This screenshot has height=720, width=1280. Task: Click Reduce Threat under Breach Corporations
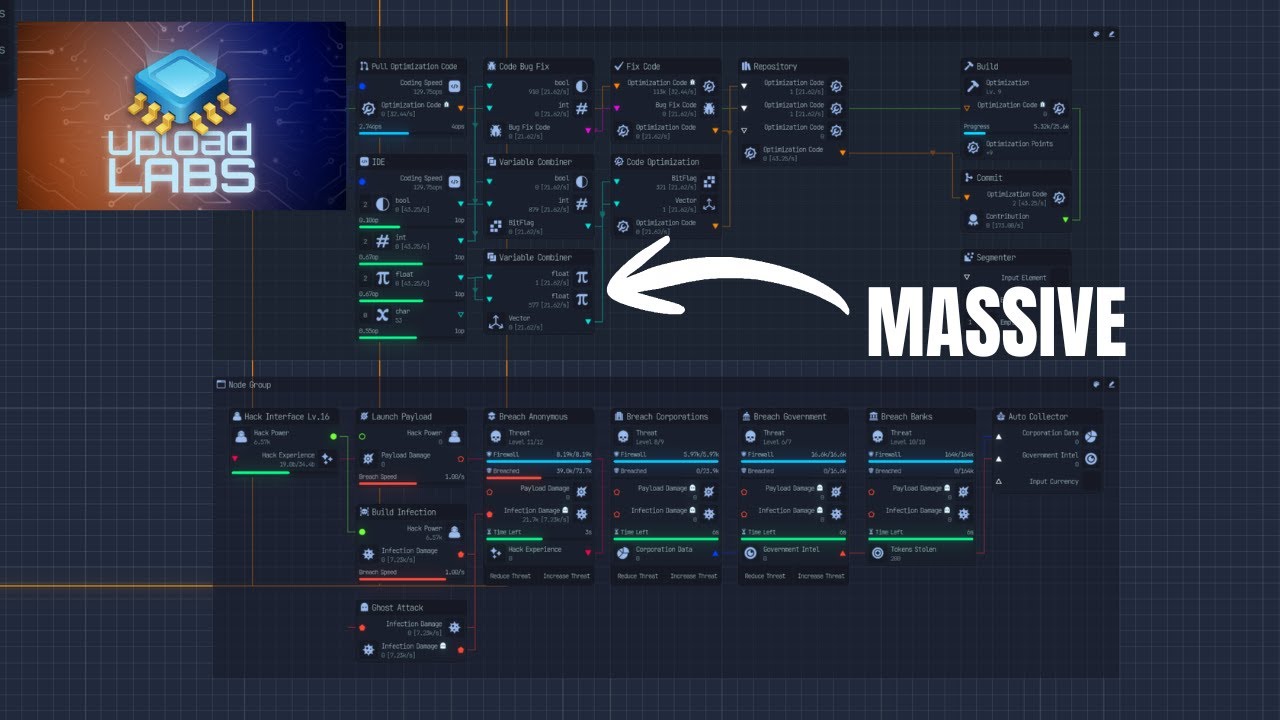pyautogui.click(x=637, y=576)
